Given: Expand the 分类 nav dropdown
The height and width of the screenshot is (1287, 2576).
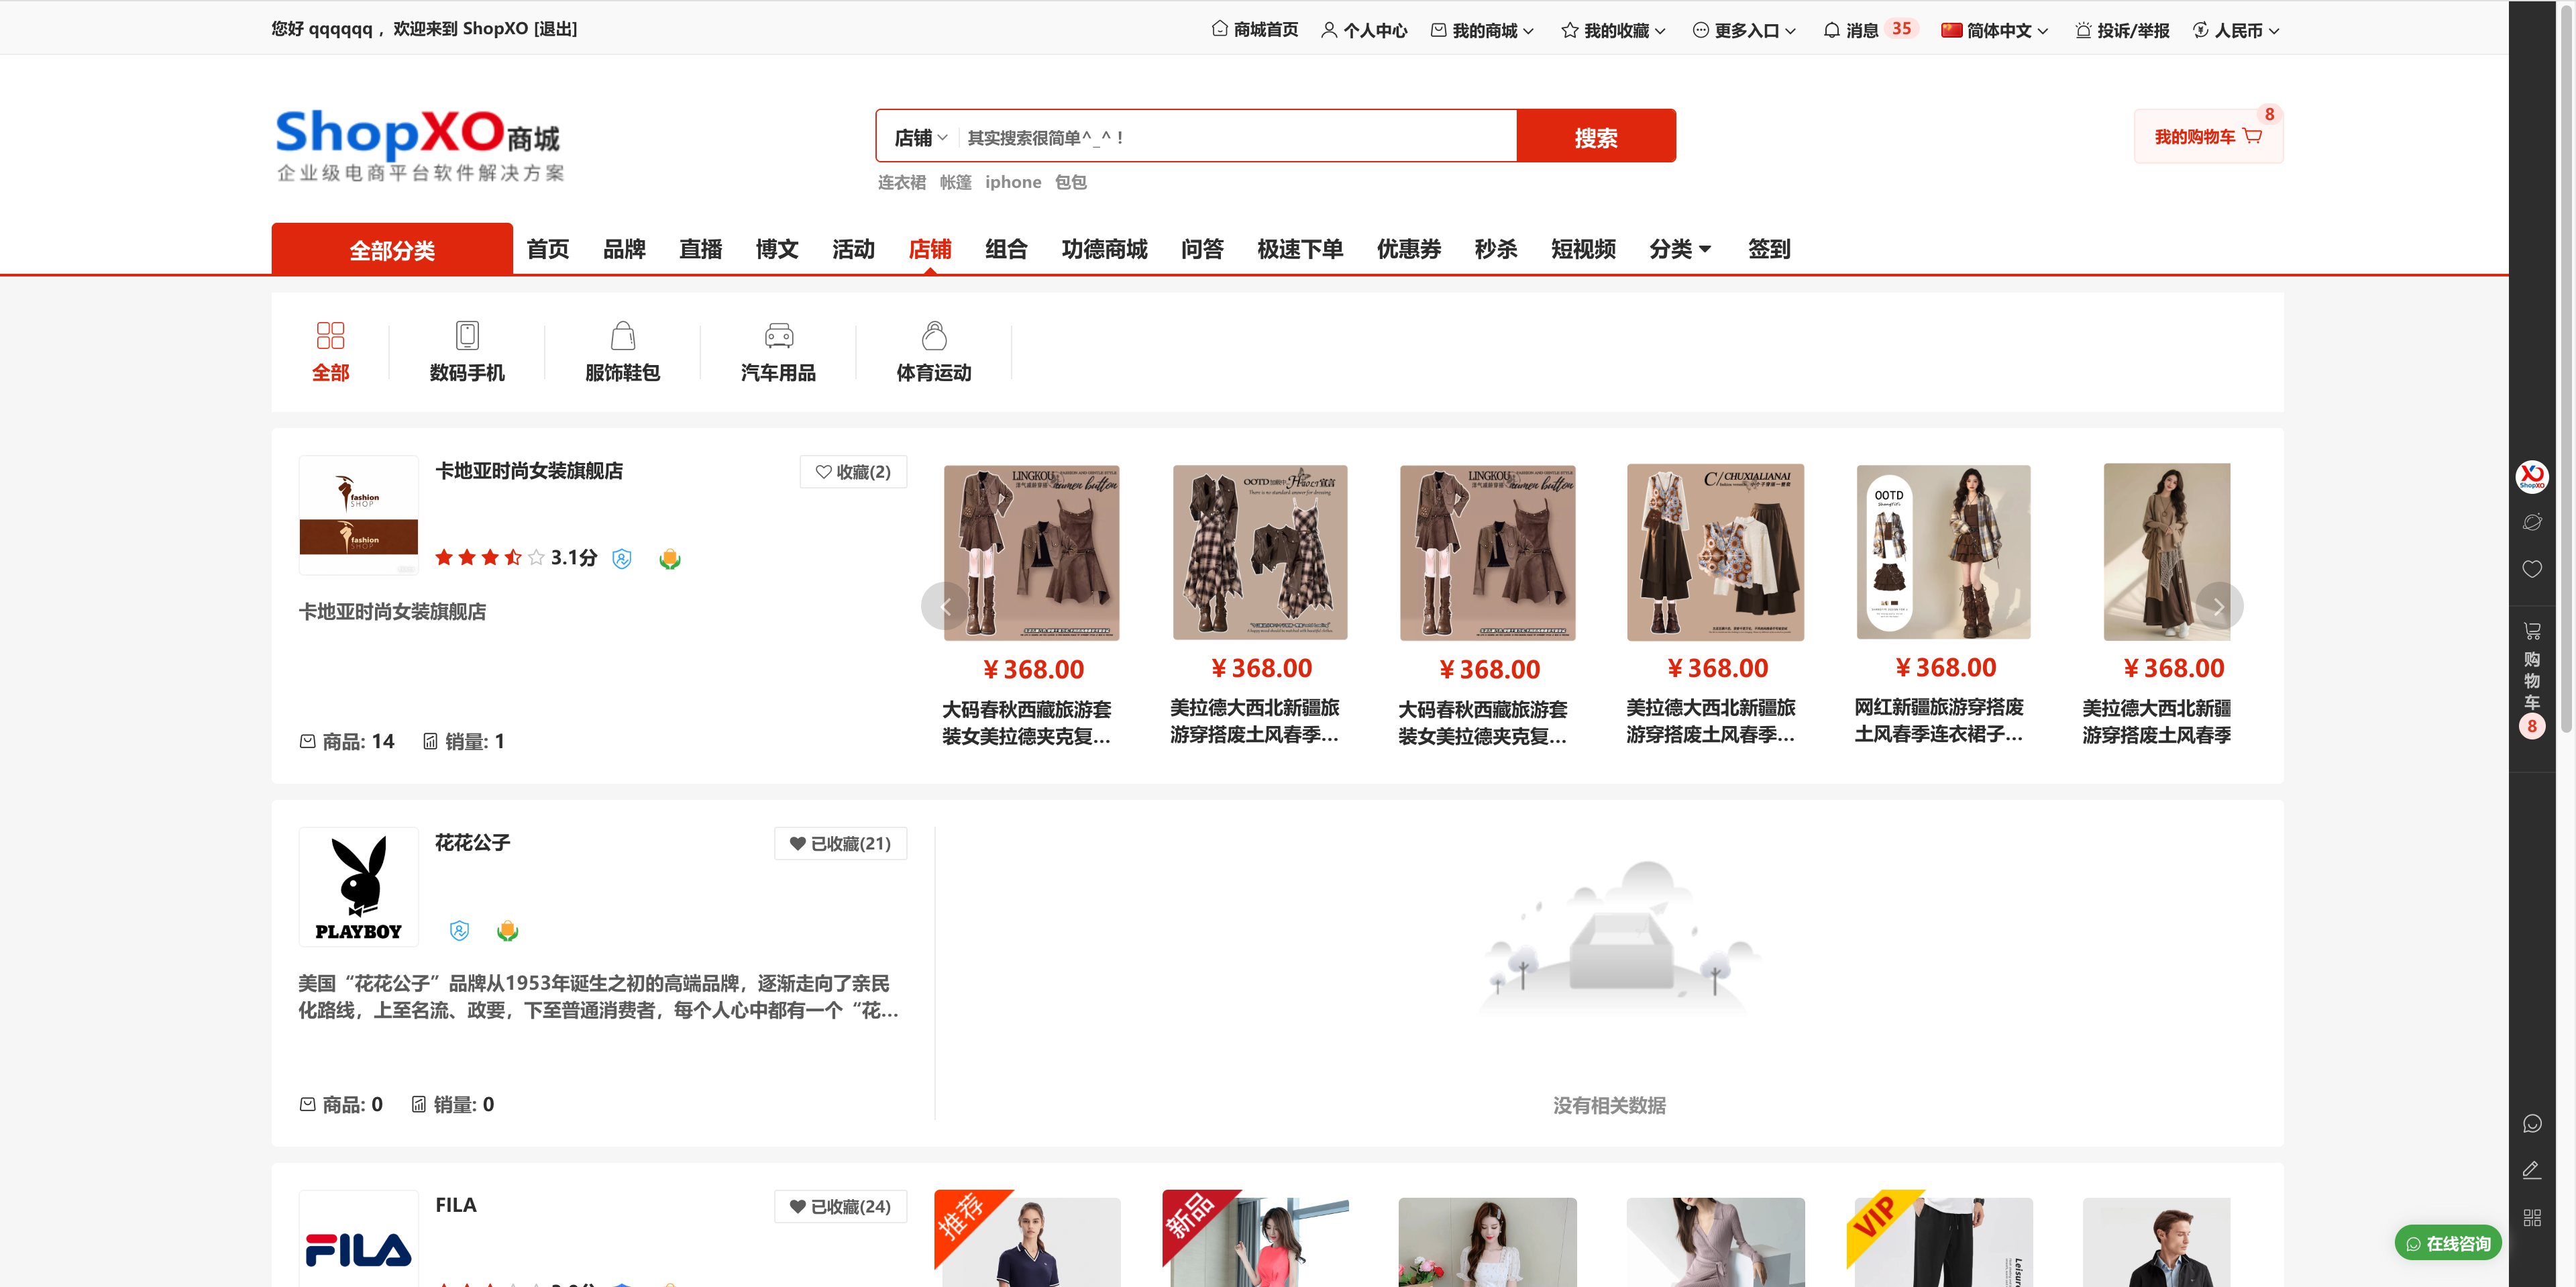Looking at the screenshot, I should pyautogui.click(x=1680, y=249).
